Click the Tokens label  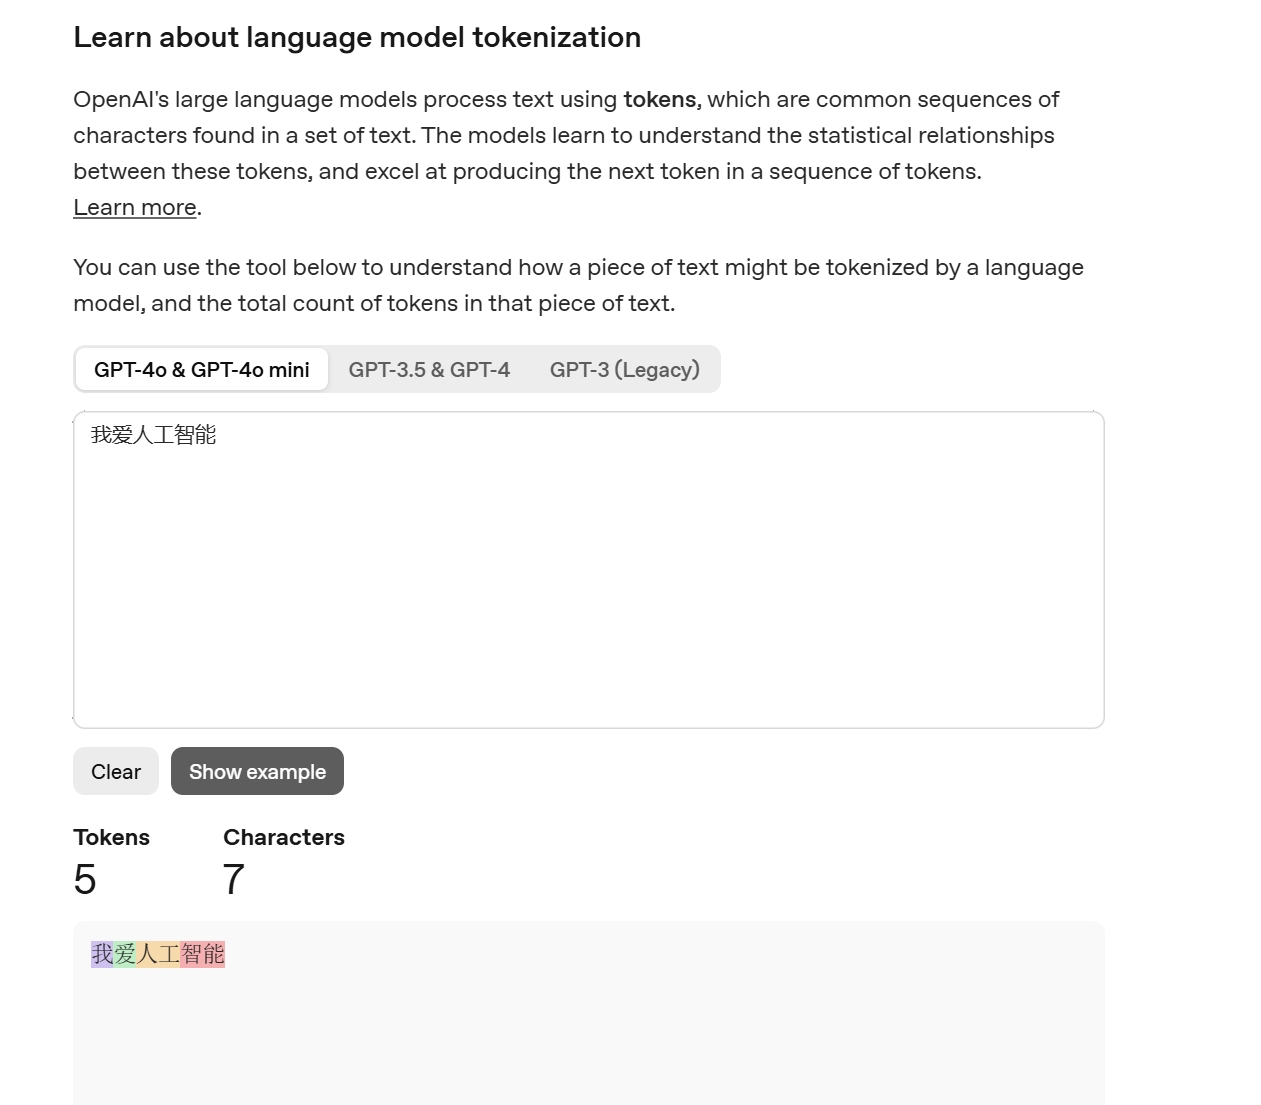[111, 838]
